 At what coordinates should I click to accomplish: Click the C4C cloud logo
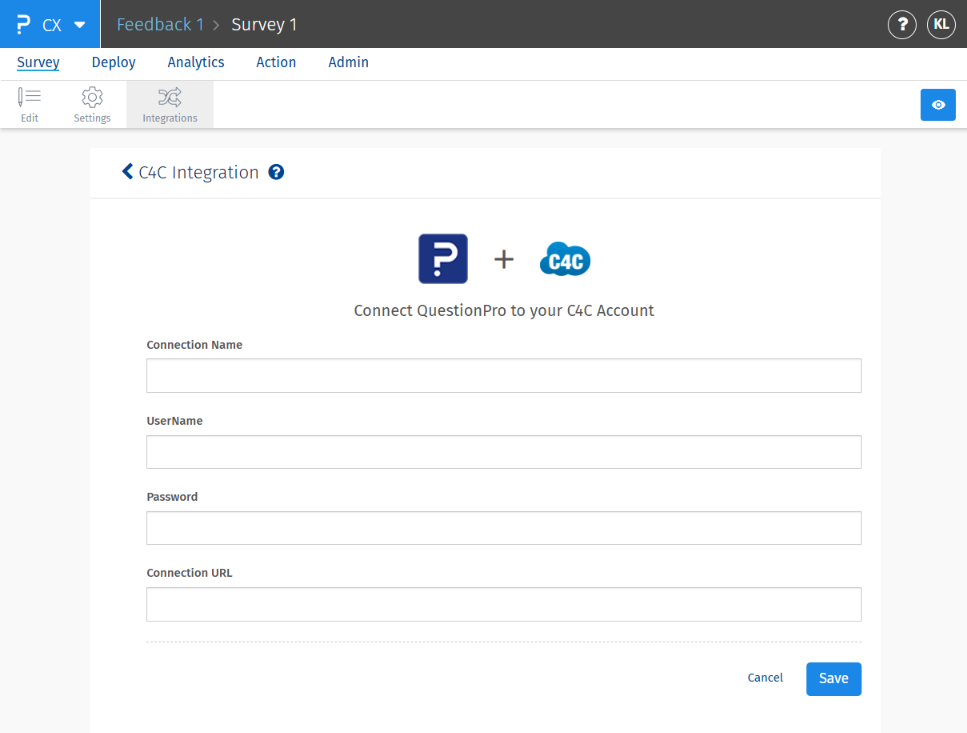click(x=565, y=260)
